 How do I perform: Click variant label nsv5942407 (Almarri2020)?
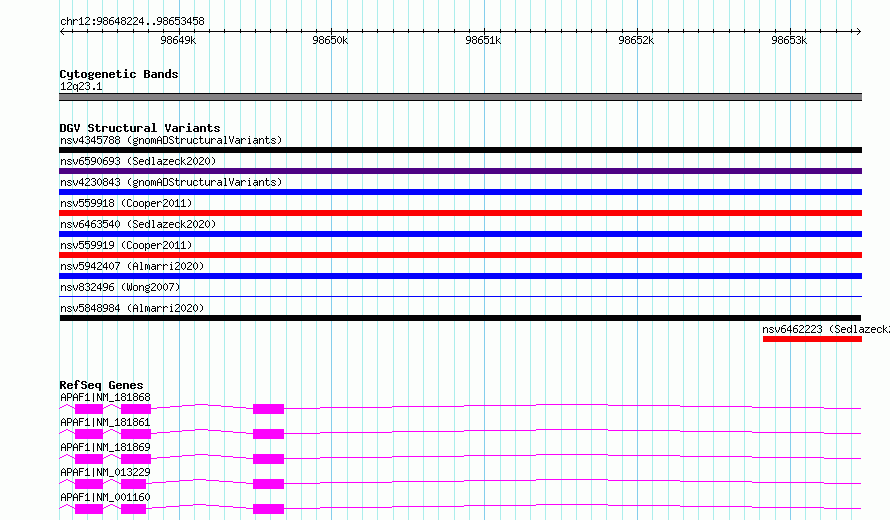[x=132, y=266]
